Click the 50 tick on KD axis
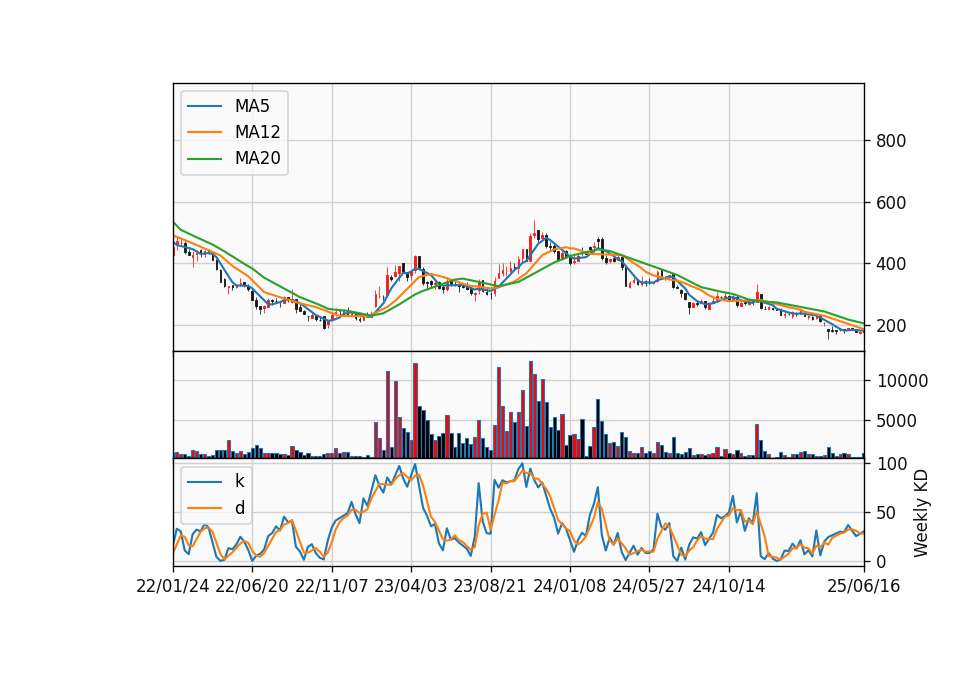The image size is (960, 690). click(x=886, y=512)
